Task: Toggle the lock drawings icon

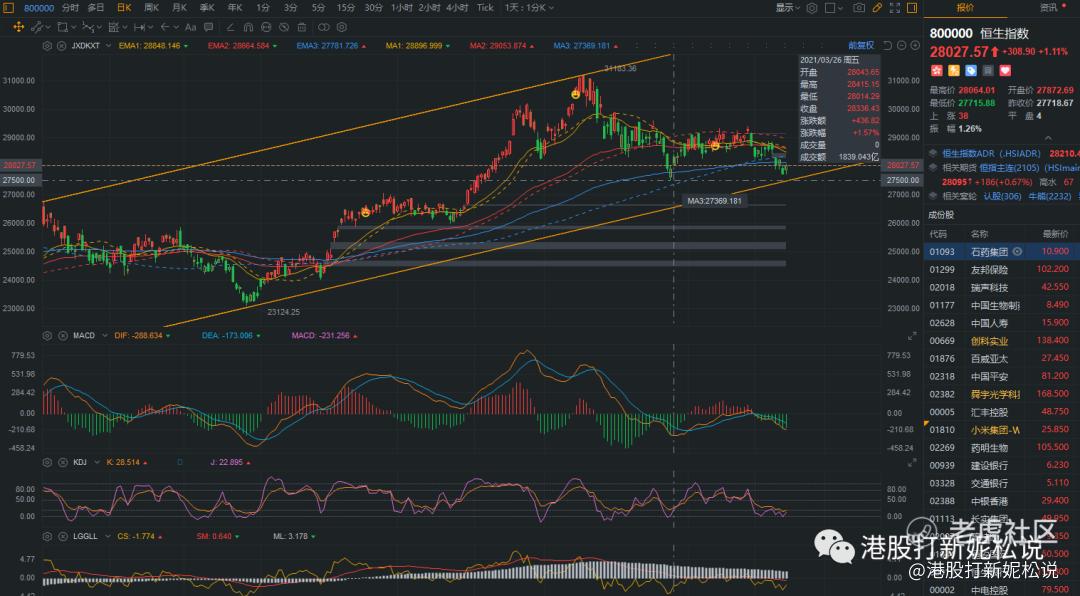Action: 266,27
